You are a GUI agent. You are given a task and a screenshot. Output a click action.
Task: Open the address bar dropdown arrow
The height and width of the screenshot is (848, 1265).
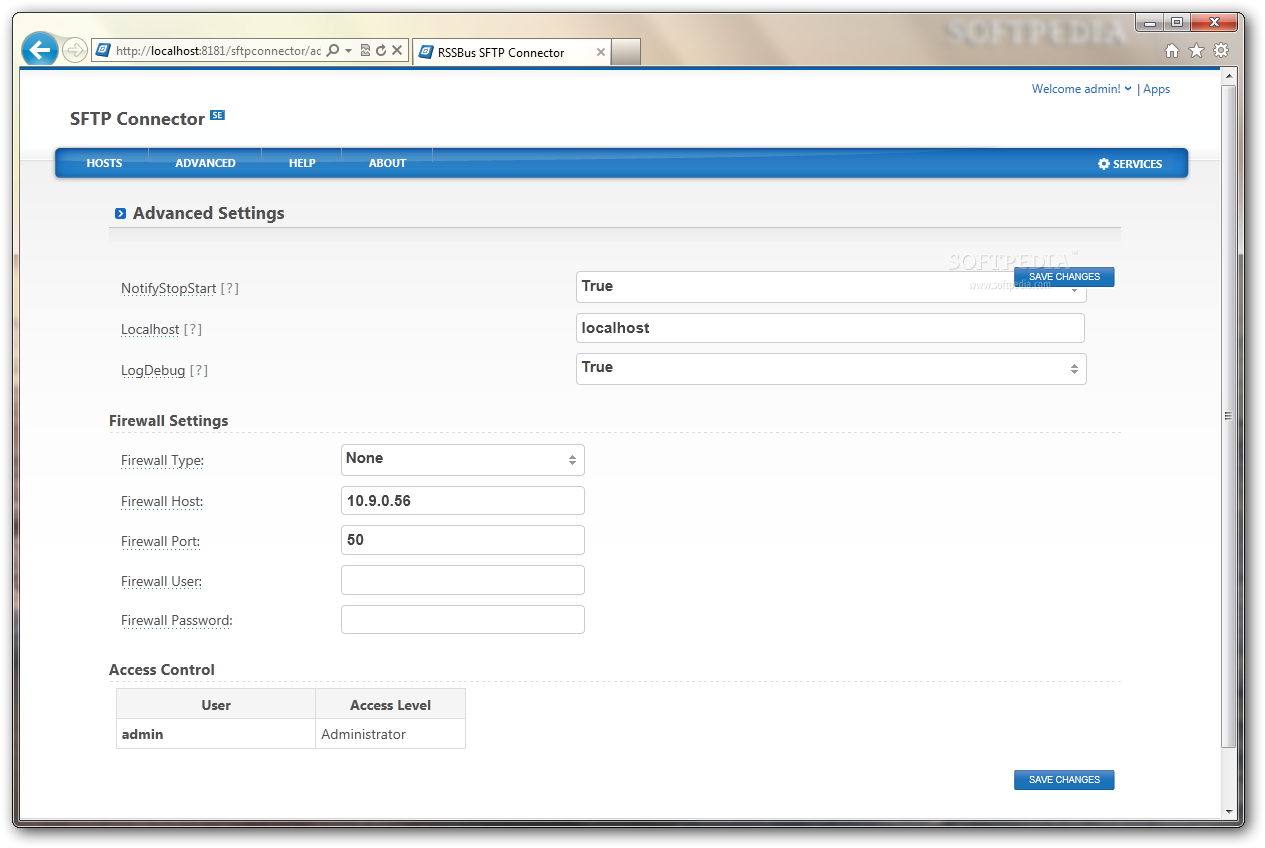[348, 50]
